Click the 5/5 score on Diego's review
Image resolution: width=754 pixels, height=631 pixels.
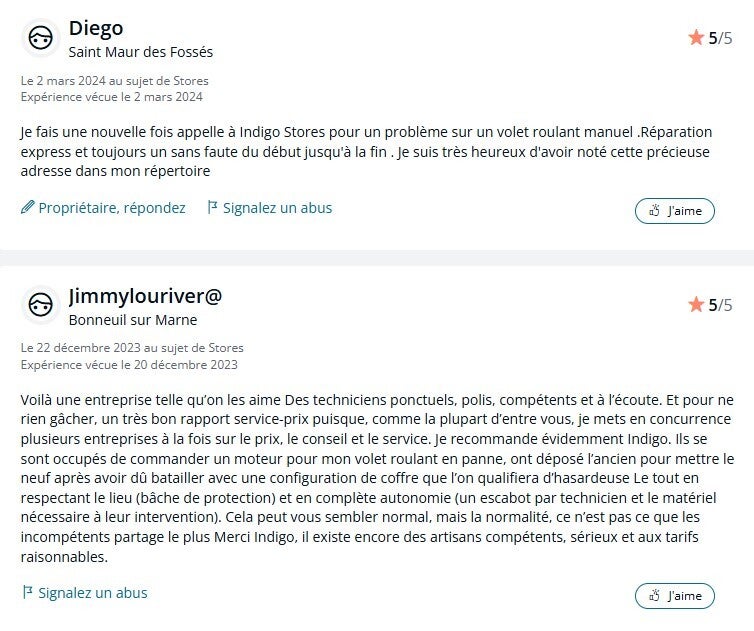tap(720, 38)
